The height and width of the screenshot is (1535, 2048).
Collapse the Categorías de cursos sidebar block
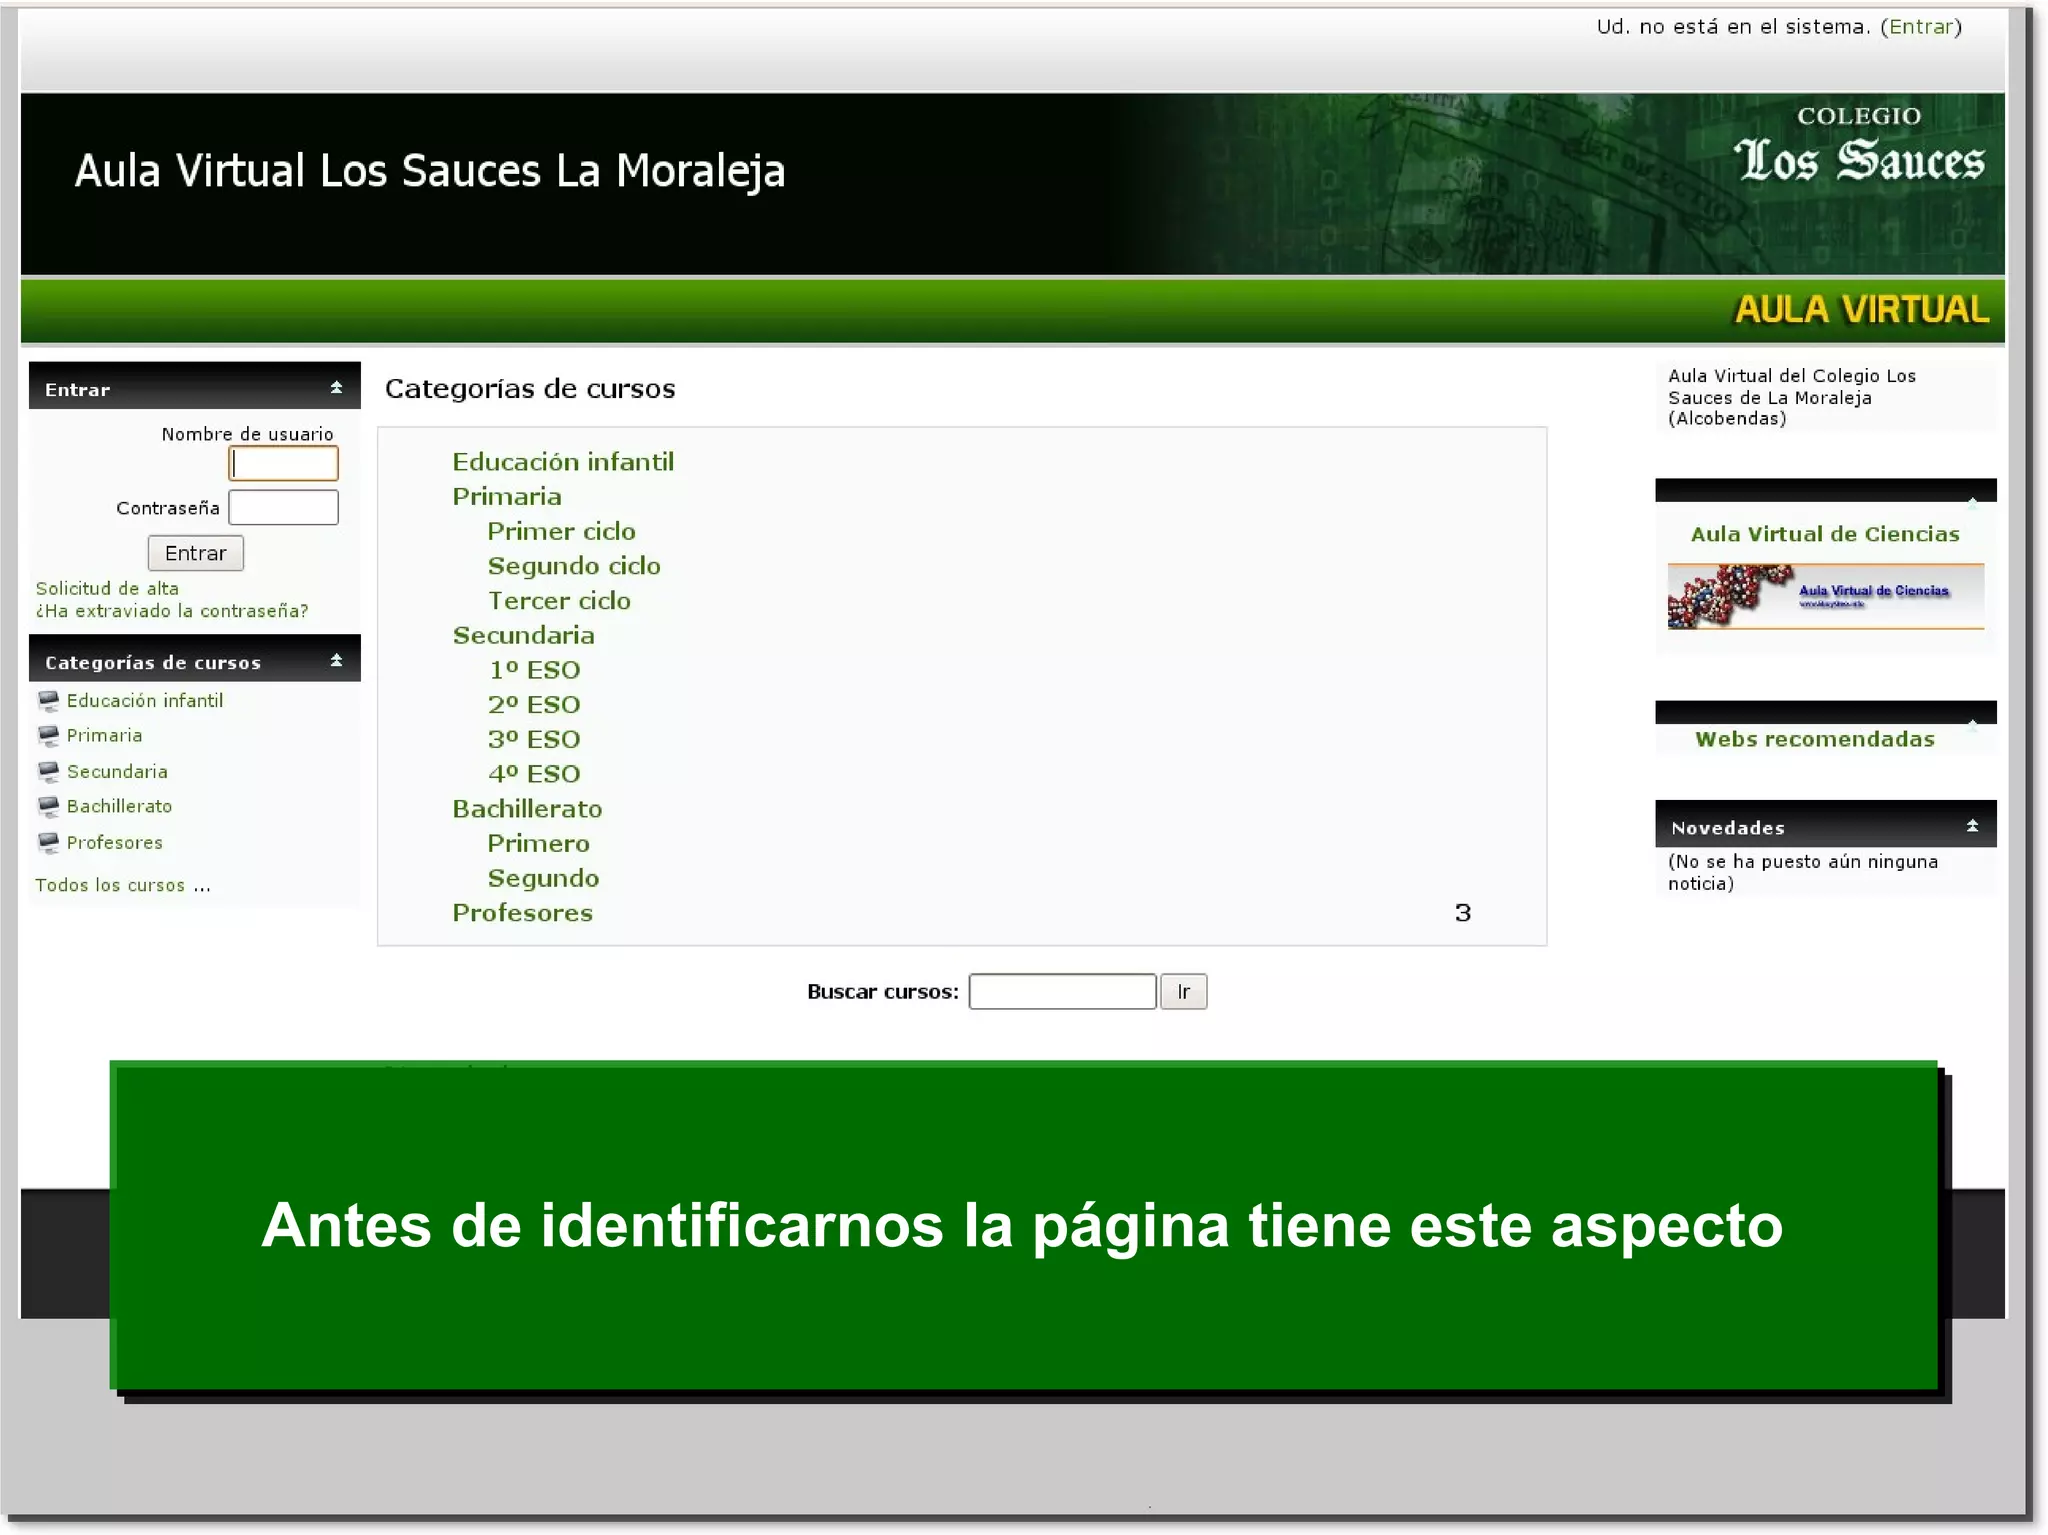click(x=336, y=661)
